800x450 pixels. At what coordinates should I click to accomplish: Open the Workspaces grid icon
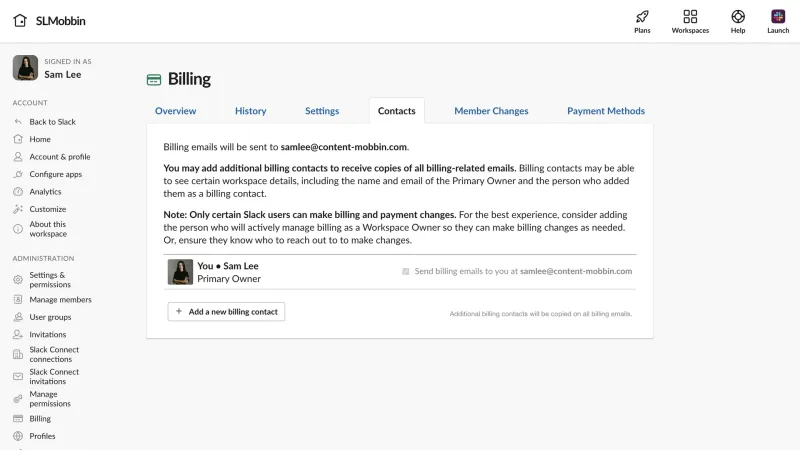click(690, 16)
